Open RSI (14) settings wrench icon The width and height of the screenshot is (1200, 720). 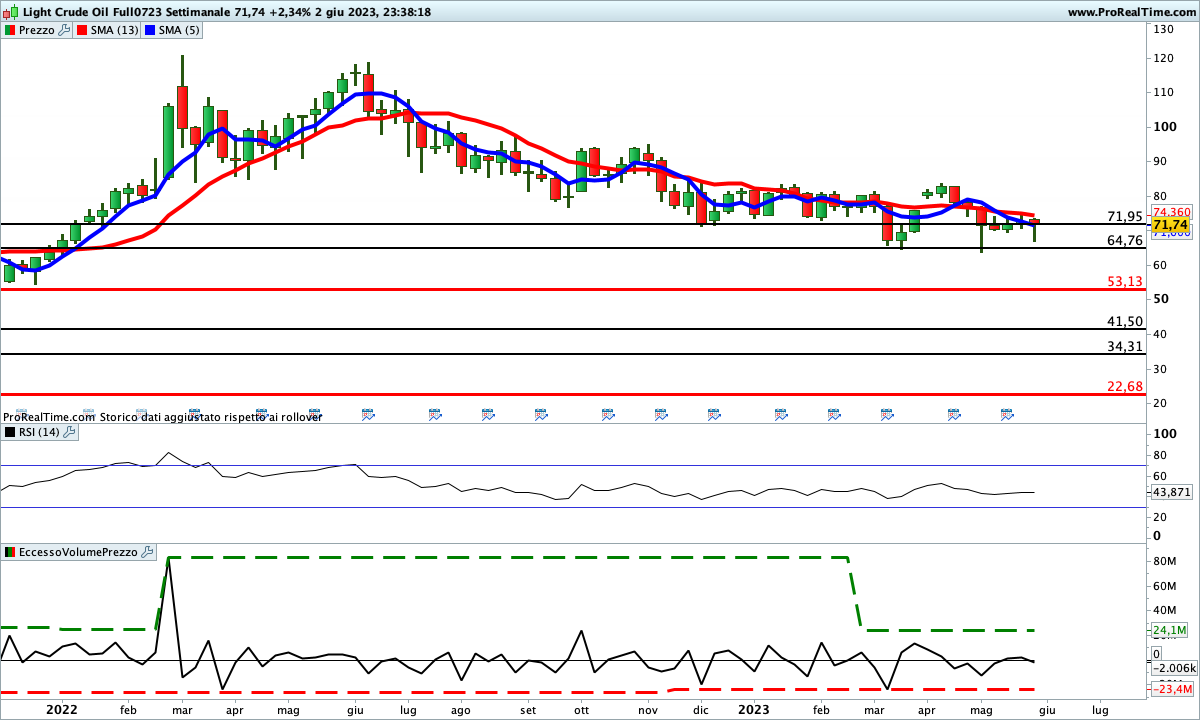(x=71, y=432)
